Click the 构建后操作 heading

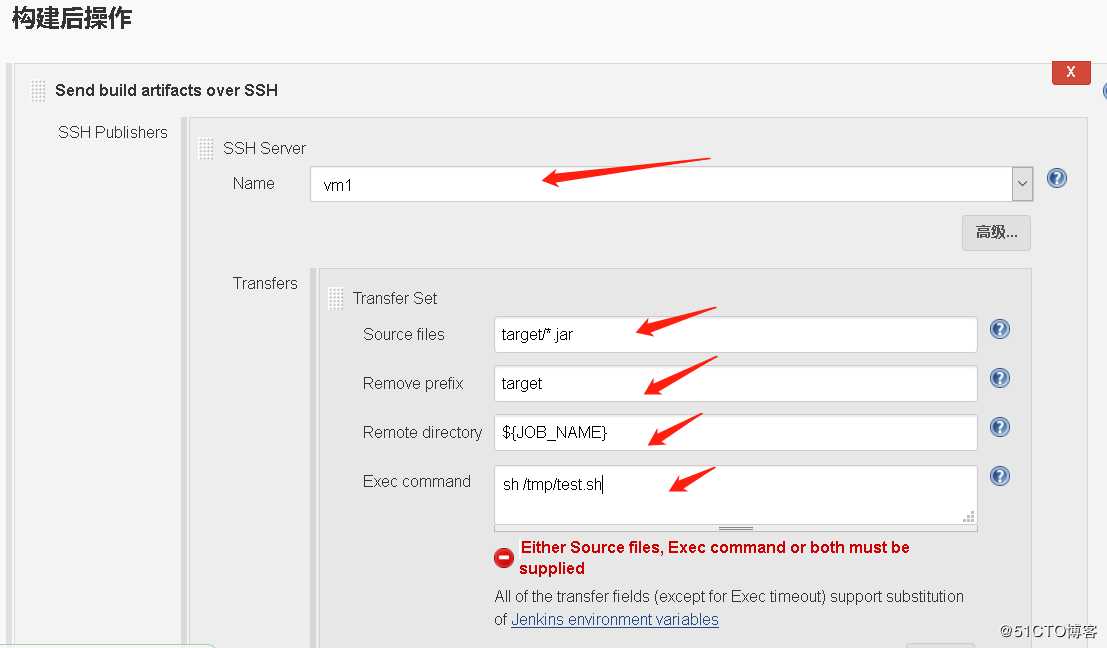pyautogui.click(x=72, y=18)
